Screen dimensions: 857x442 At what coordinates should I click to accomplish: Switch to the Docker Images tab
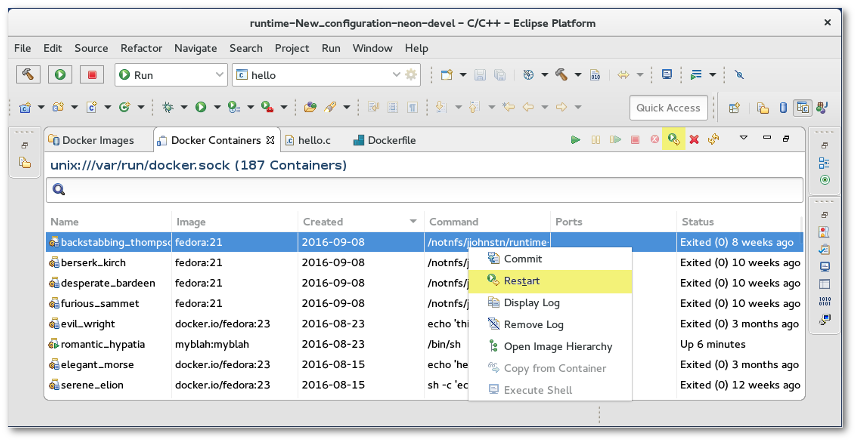pos(91,140)
